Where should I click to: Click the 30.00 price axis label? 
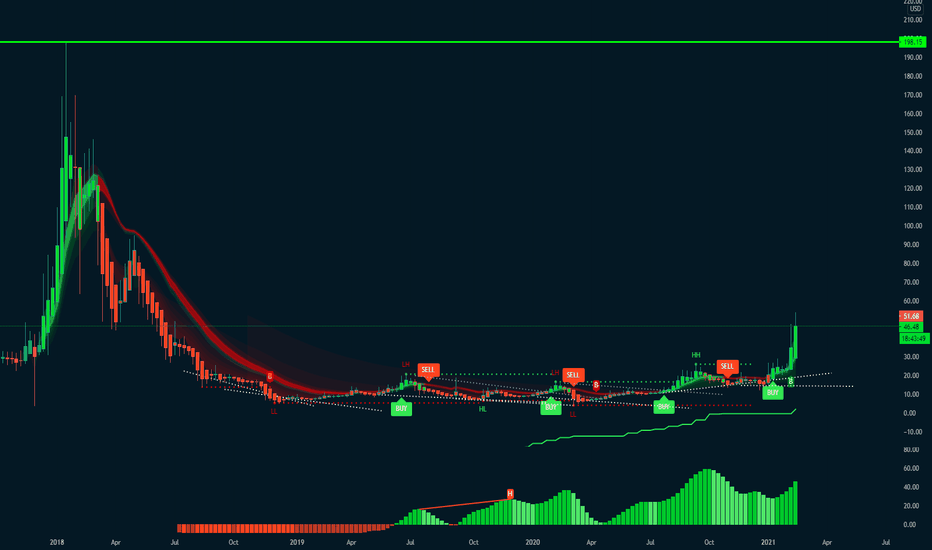coord(912,357)
